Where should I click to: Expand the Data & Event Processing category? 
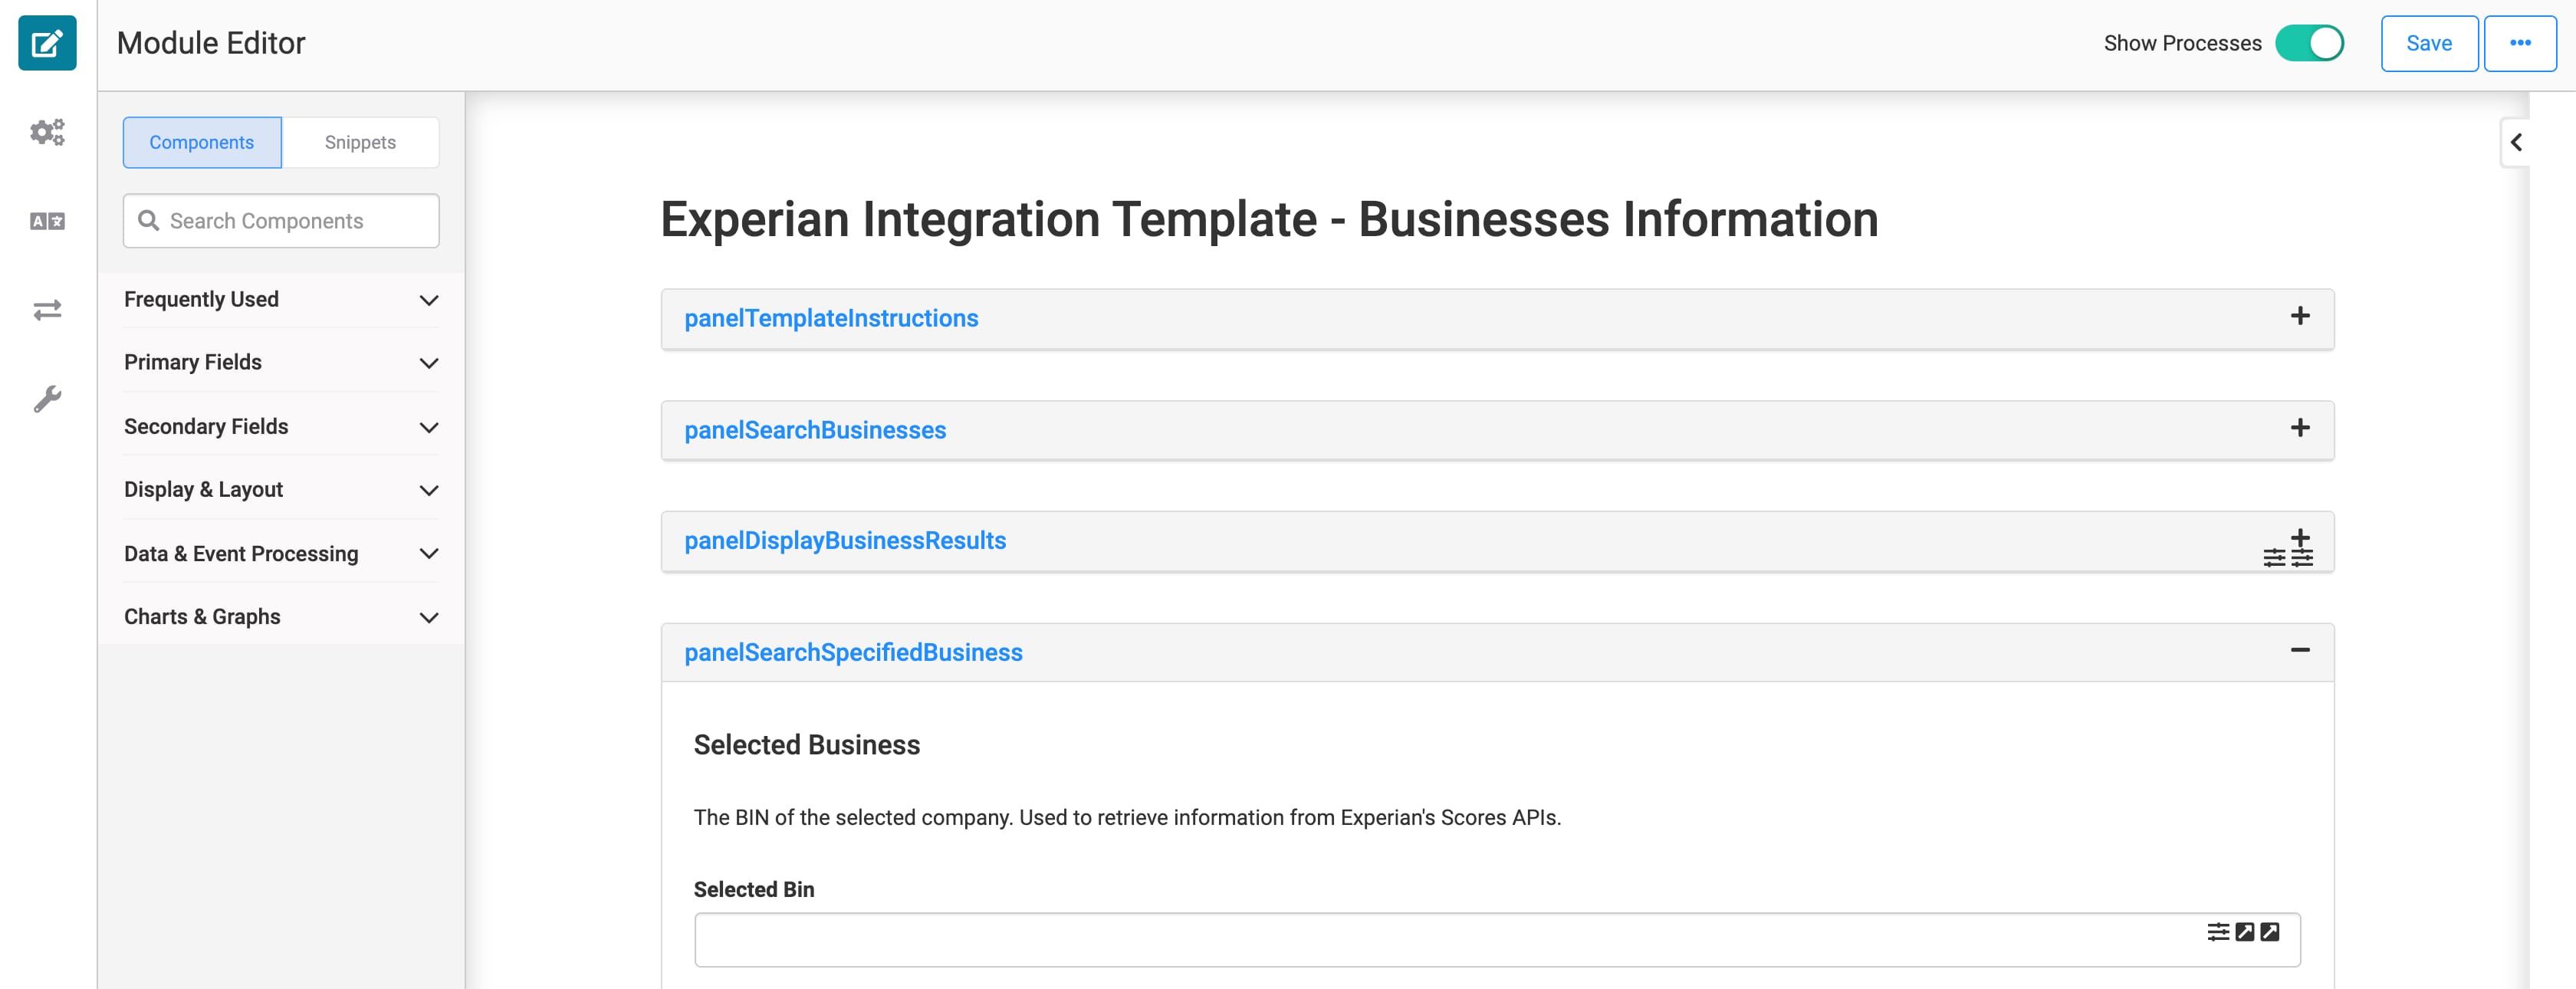coord(281,553)
